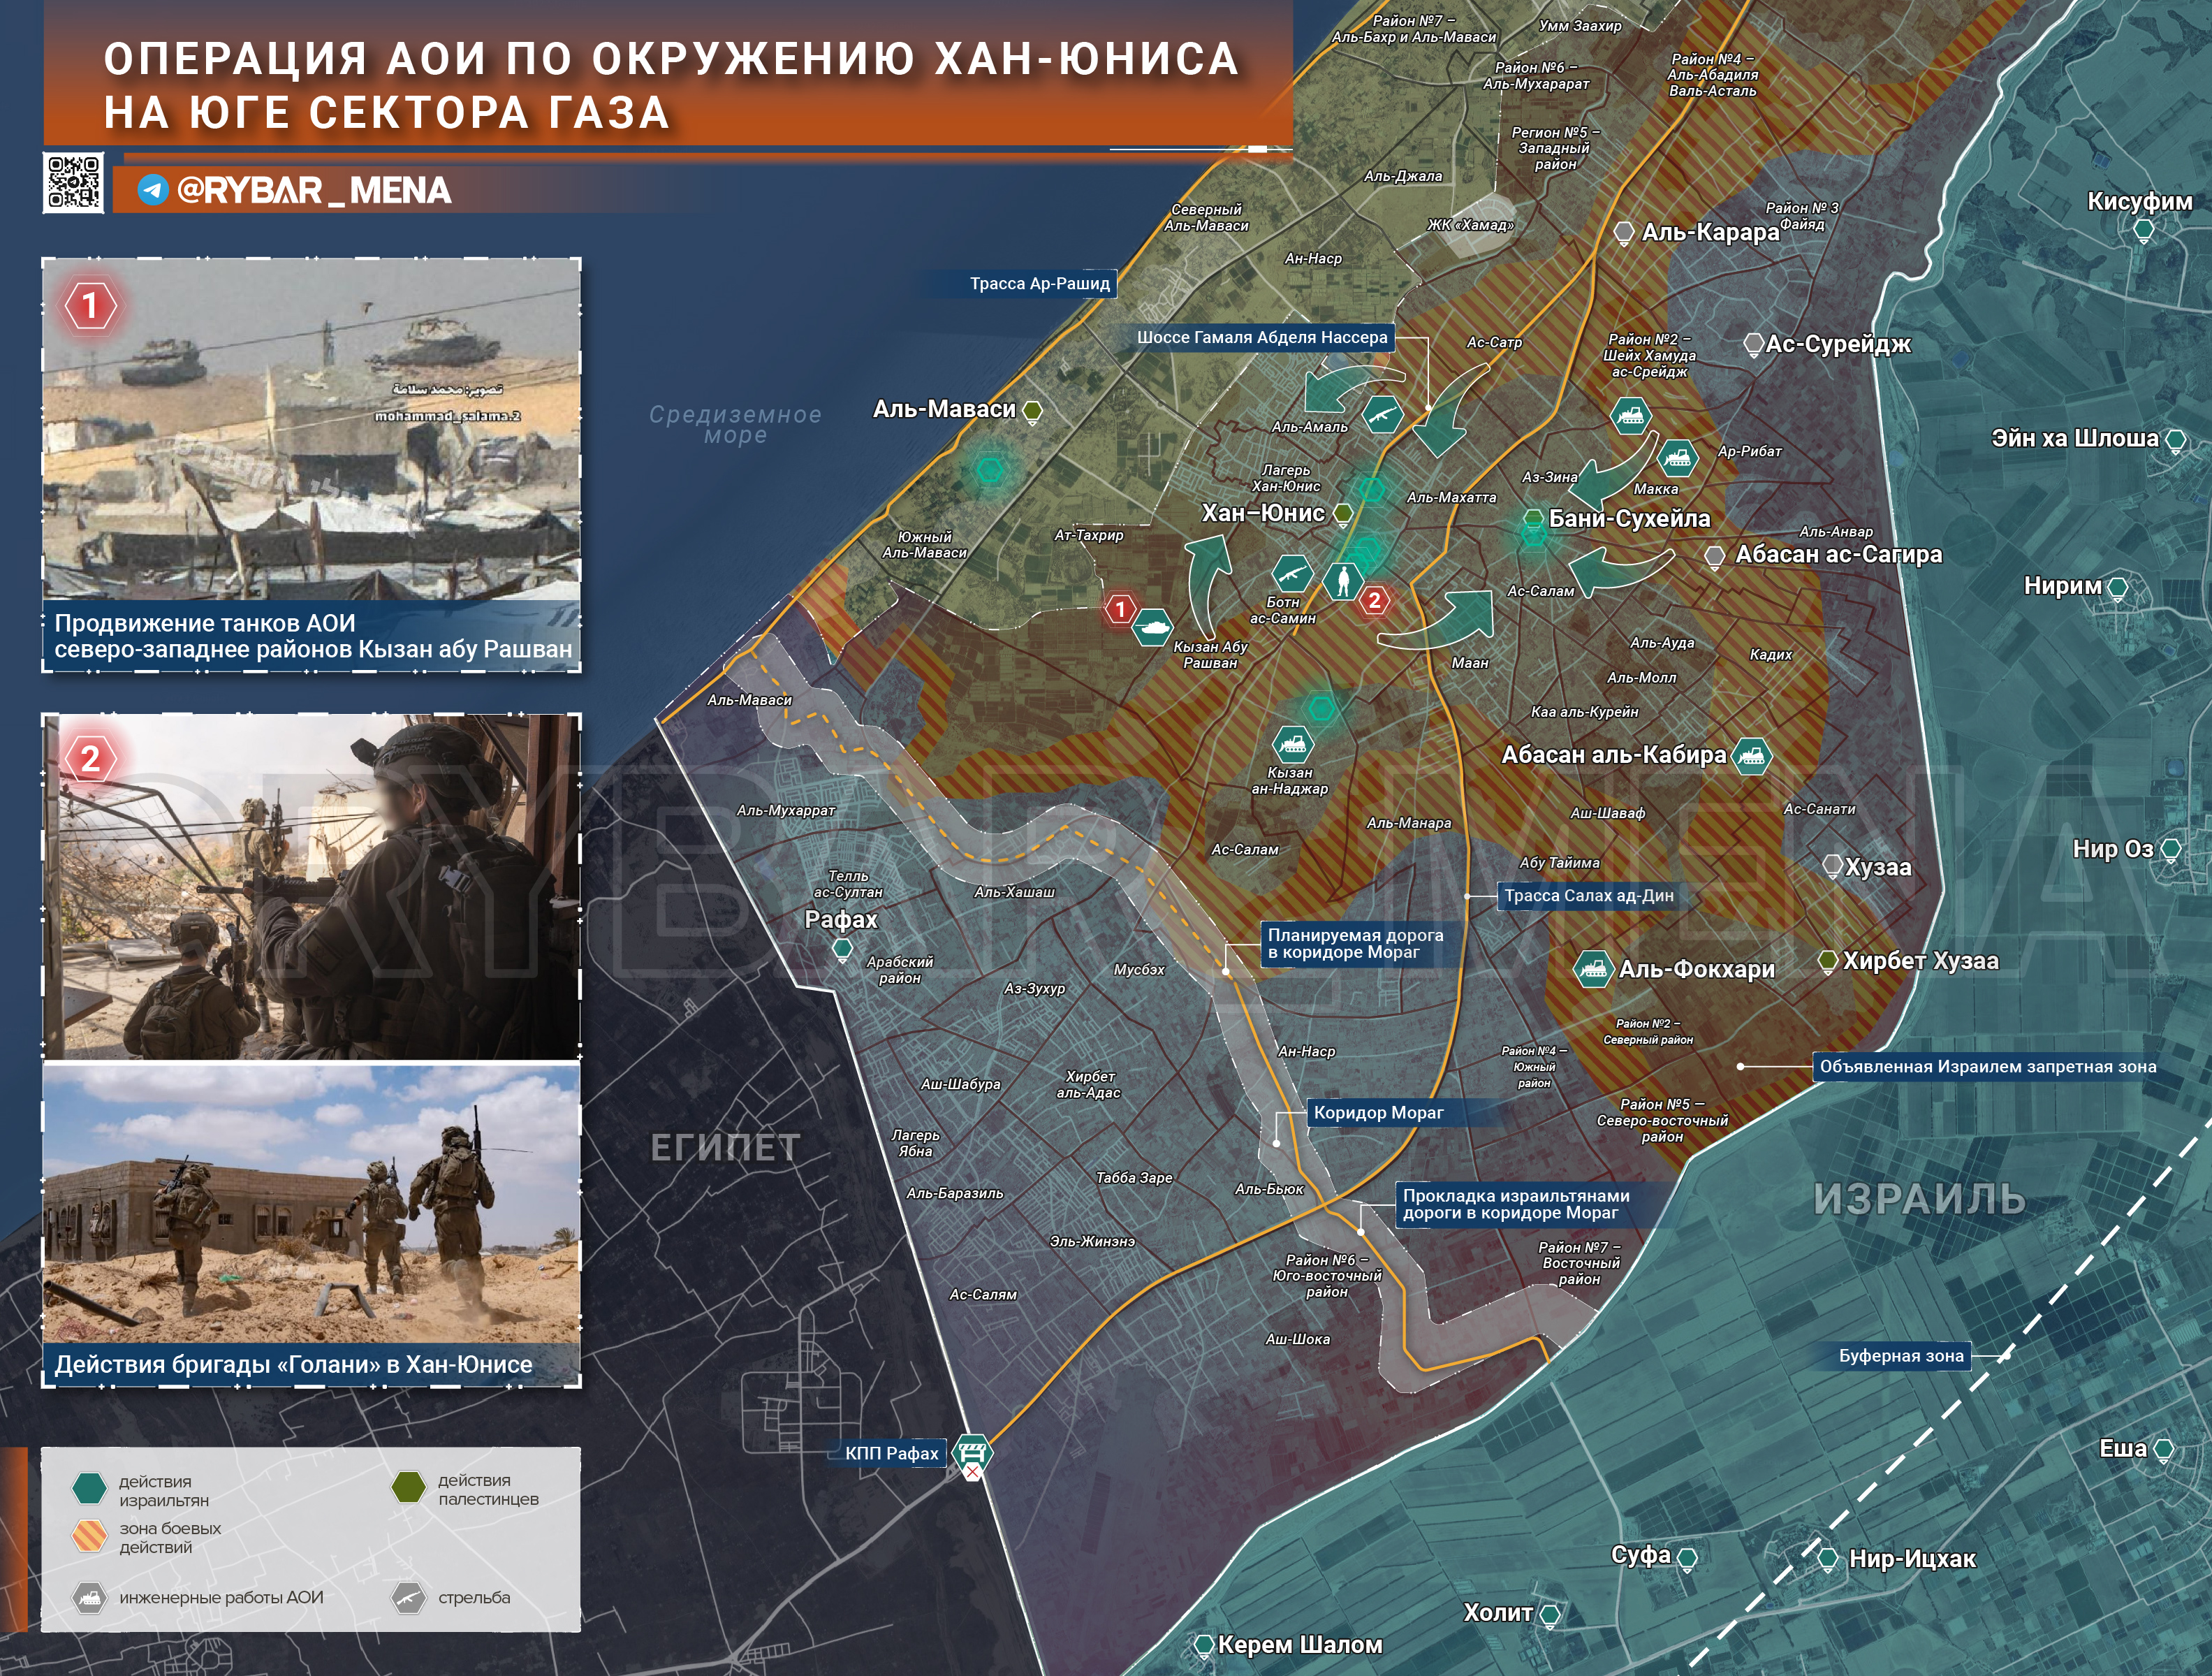Click the QR code beside the channel name
Screen dimensions: 2212x1676
(x=73, y=182)
